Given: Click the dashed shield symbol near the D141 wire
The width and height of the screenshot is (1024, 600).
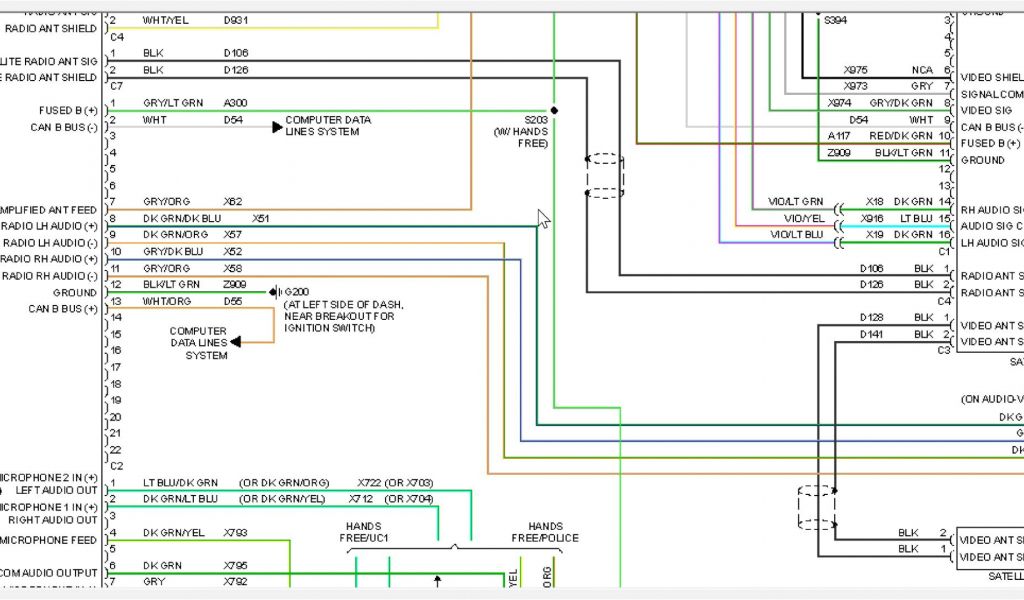Looking at the screenshot, I should coord(816,508).
